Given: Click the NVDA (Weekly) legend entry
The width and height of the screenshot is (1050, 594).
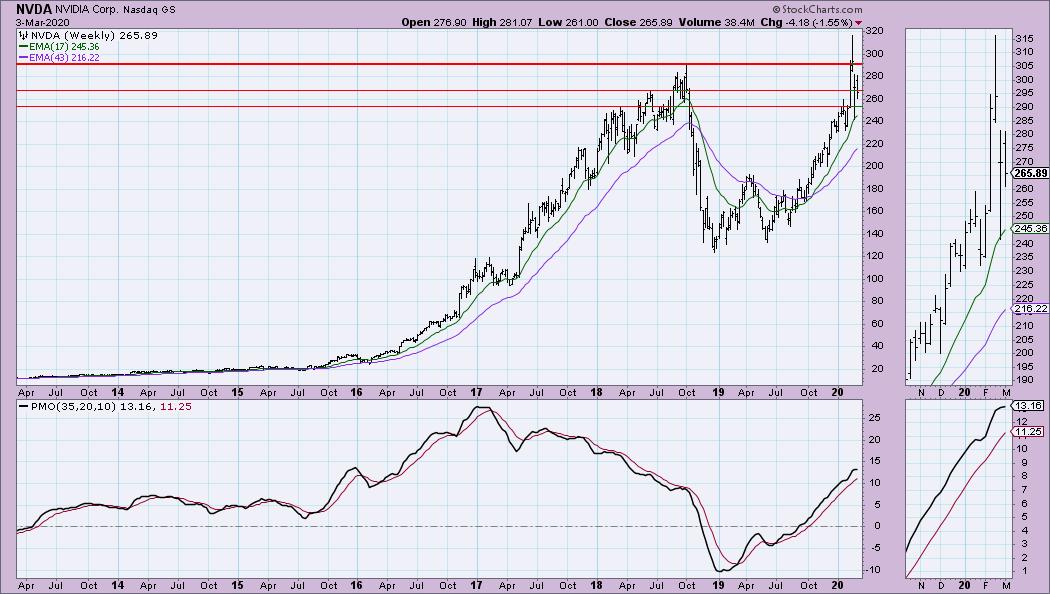Looking at the screenshot, I should tap(88, 35).
